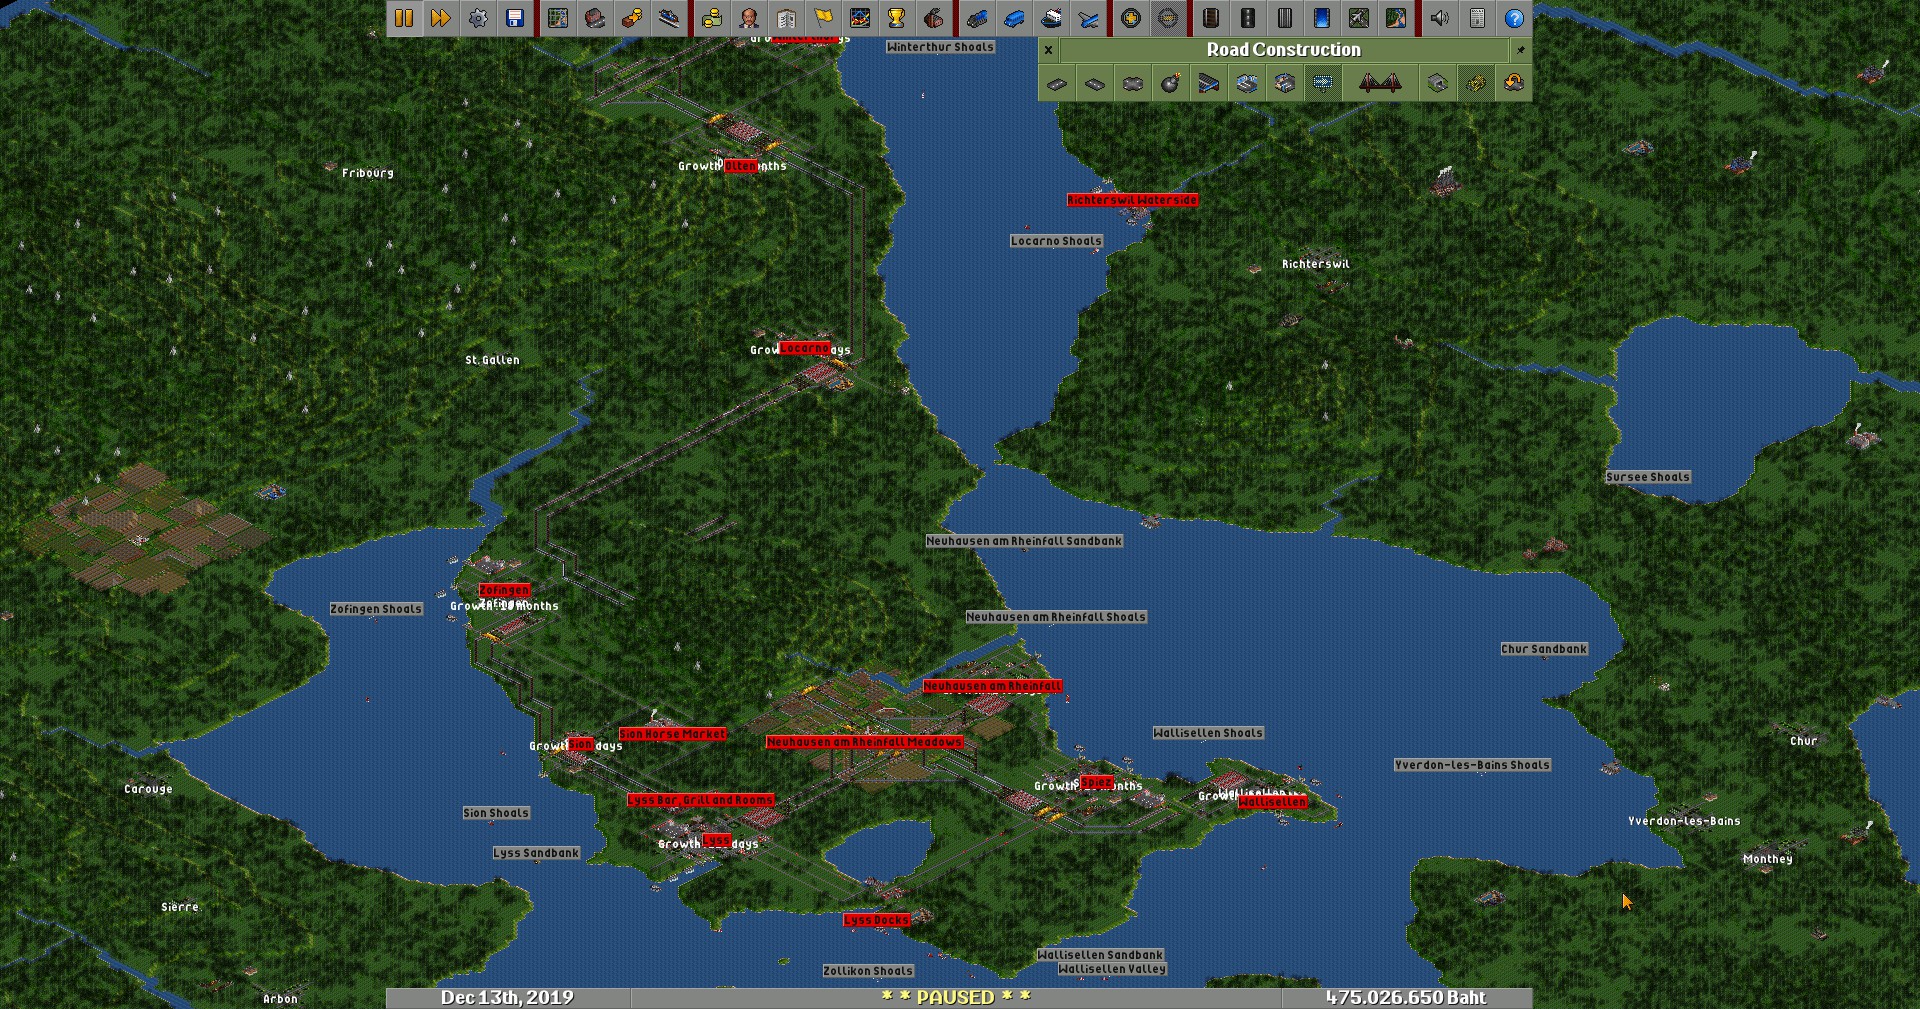The image size is (1920, 1009).
Task: Open the sound and music speaker icon
Action: pyautogui.click(x=1440, y=18)
